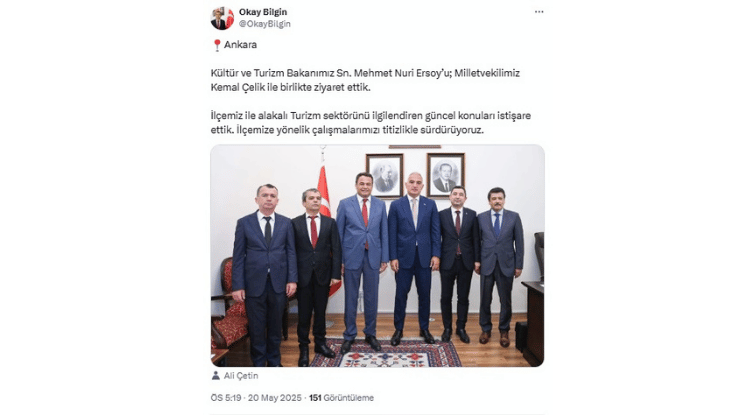
Task: Open the tagged user Ali Çetin
Action: (241, 376)
